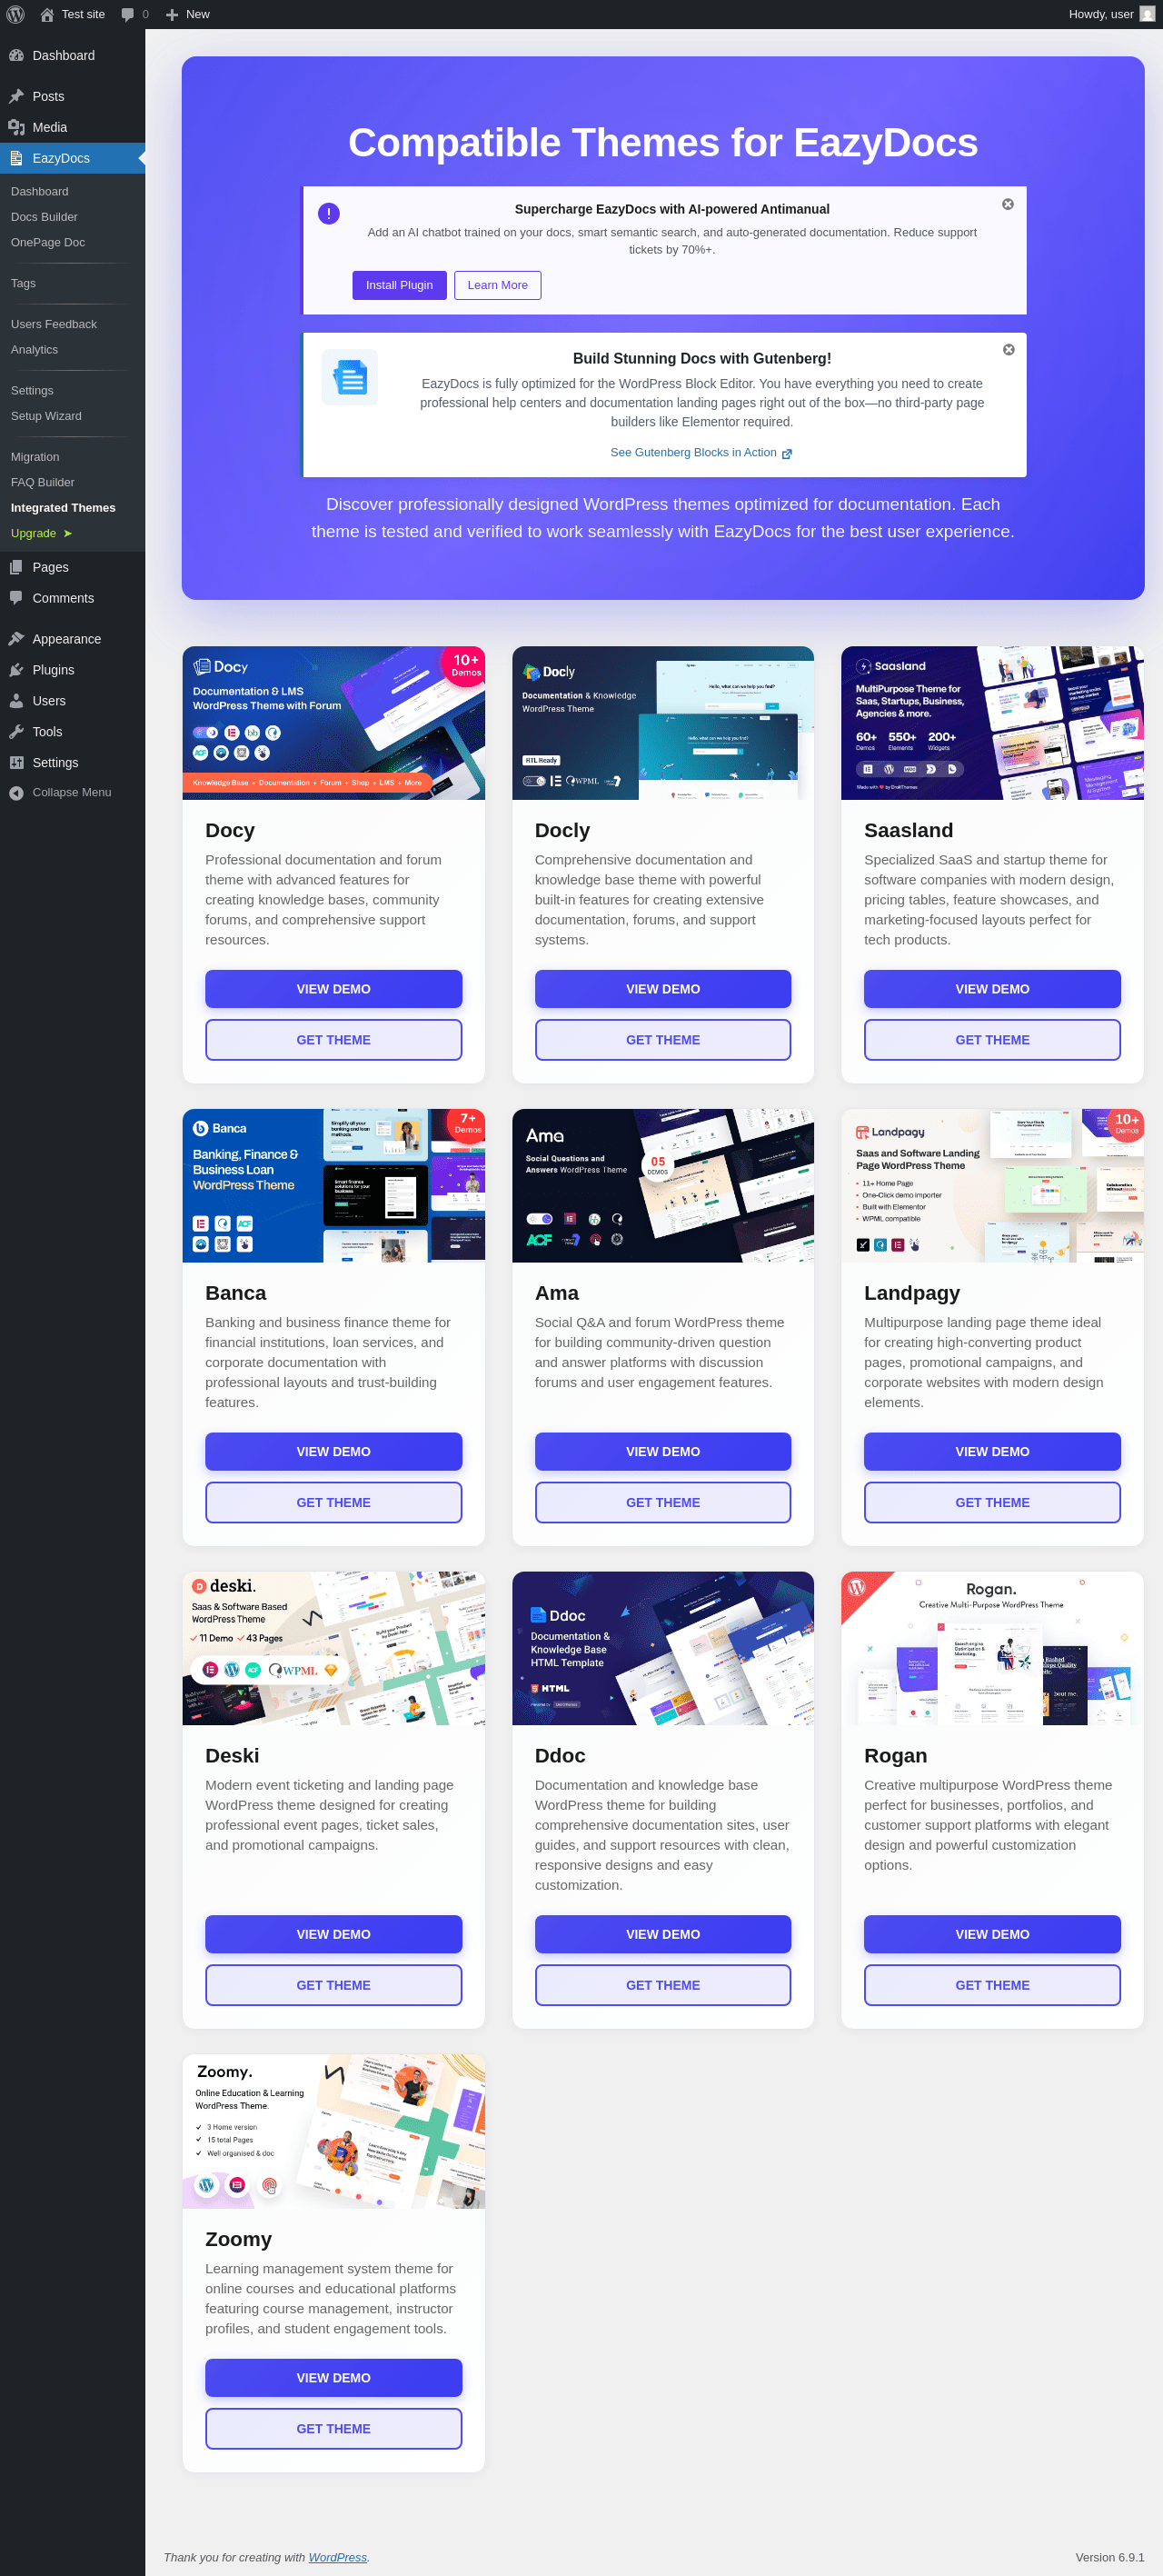
Task: Click the Test site home icon
Action: point(47,14)
